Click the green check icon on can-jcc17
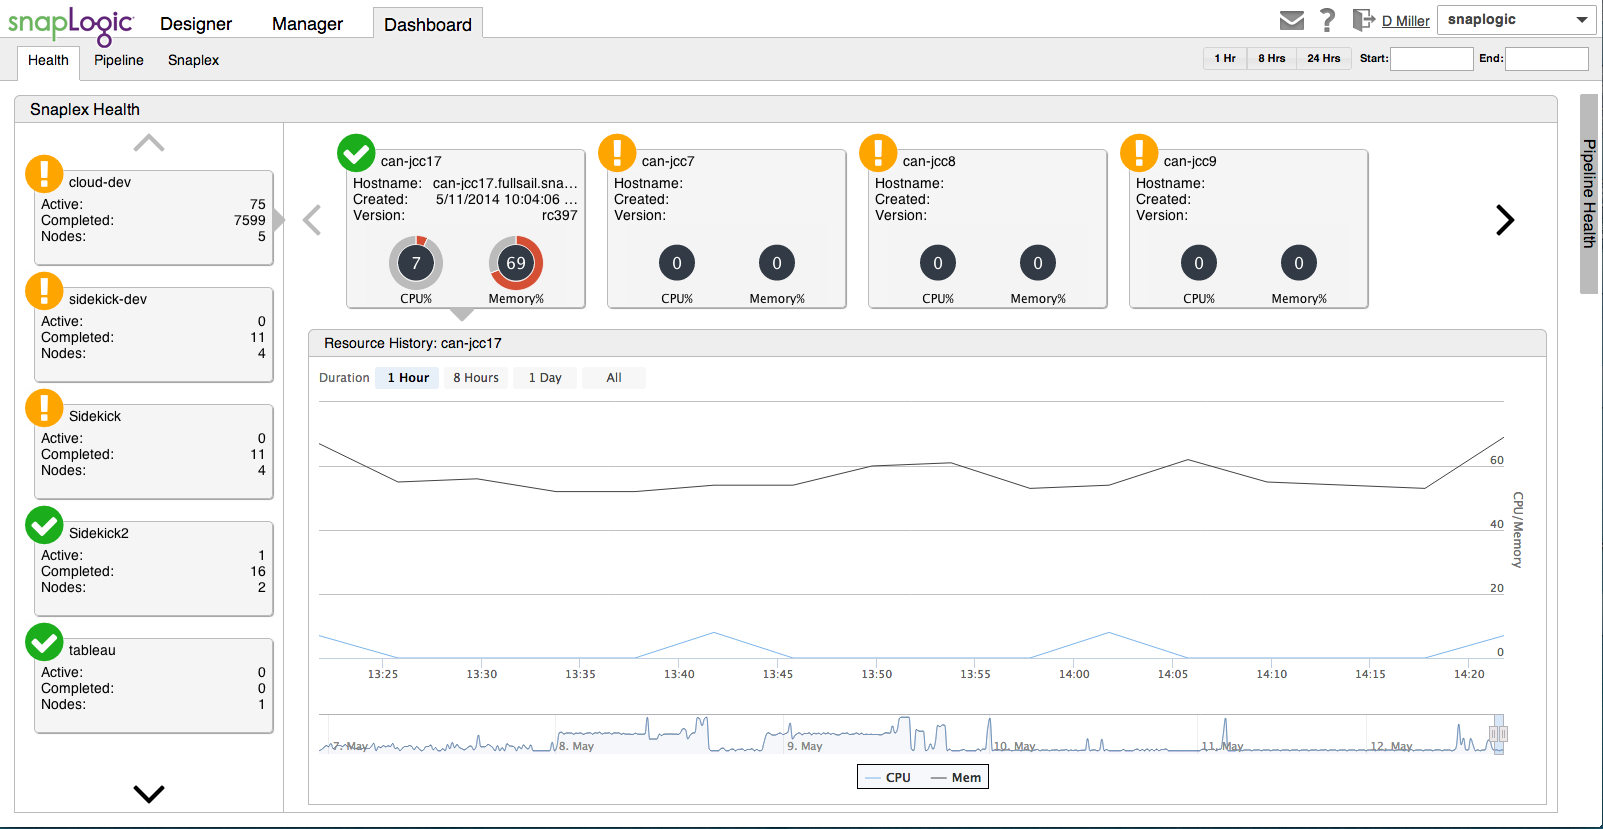 [356, 153]
